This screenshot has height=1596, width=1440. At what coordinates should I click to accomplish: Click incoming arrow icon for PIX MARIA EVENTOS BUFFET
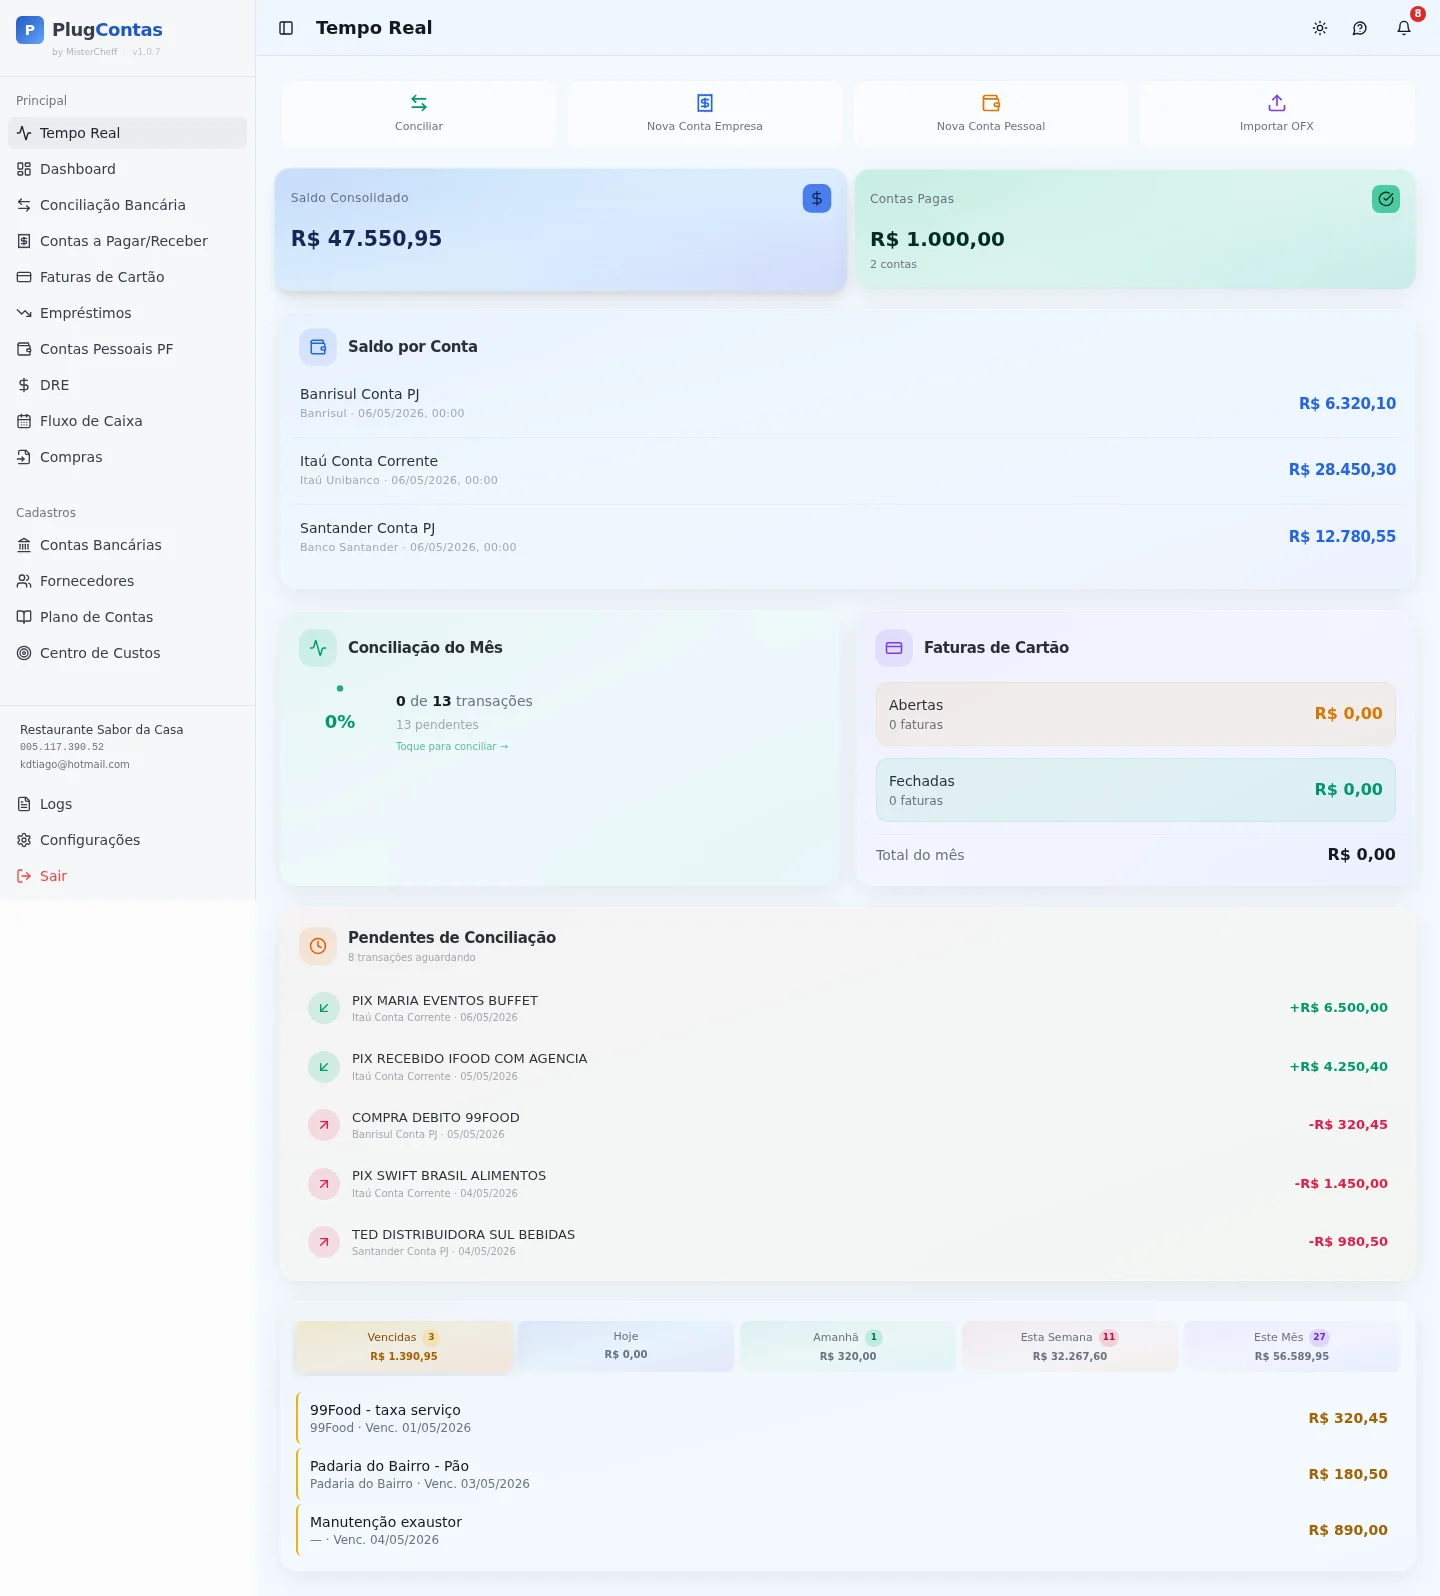[x=324, y=1008]
